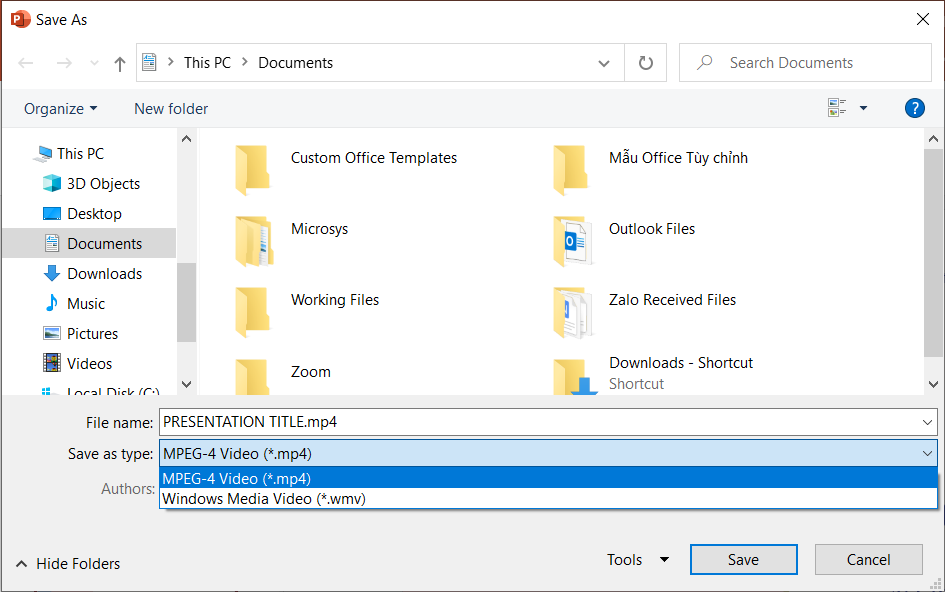Open the Organize menu
Screen dimensions: 945x592
point(61,108)
